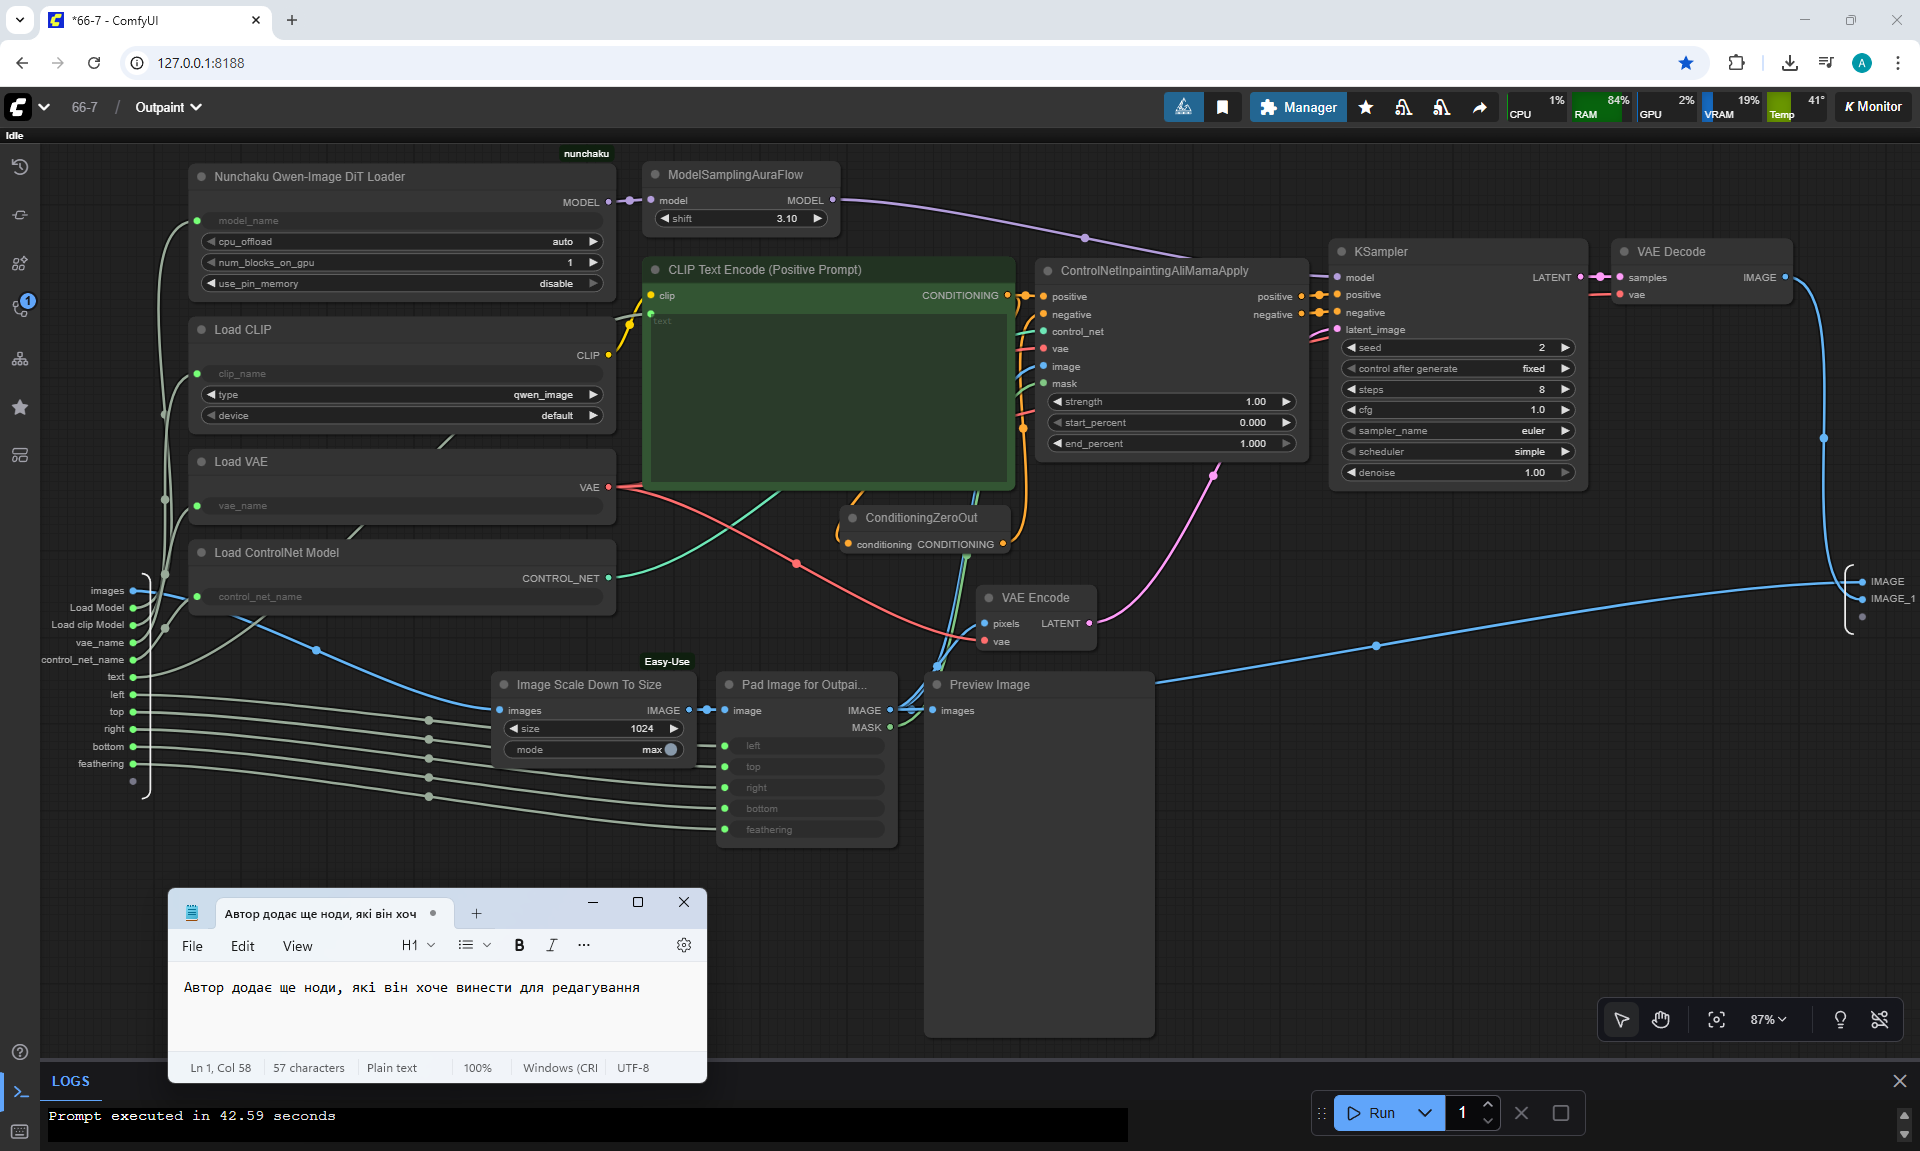The height and width of the screenshot is (1151, 1920).
Task: Toggle italic formatting in Notepad
Action: pyautogui.click(x=551, y=945)
